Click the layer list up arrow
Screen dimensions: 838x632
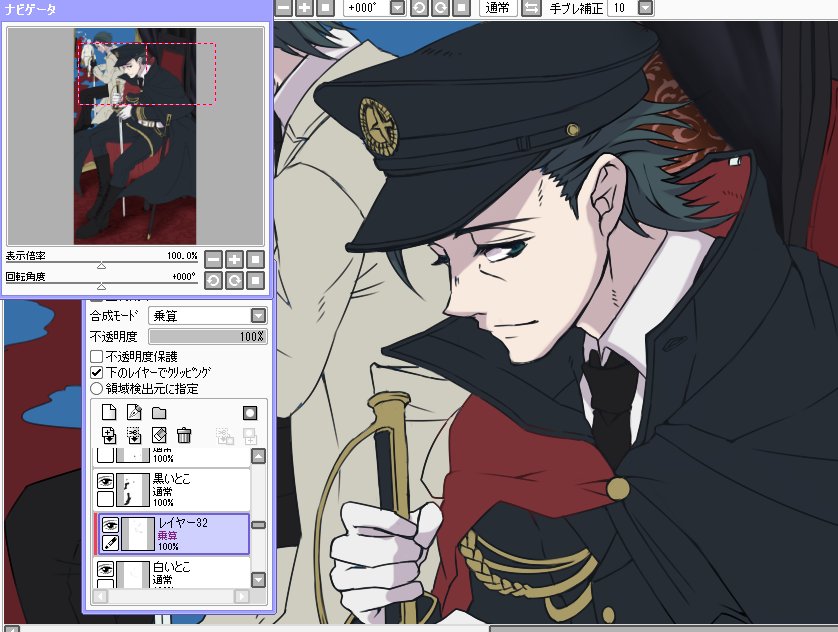coord(259,456)
